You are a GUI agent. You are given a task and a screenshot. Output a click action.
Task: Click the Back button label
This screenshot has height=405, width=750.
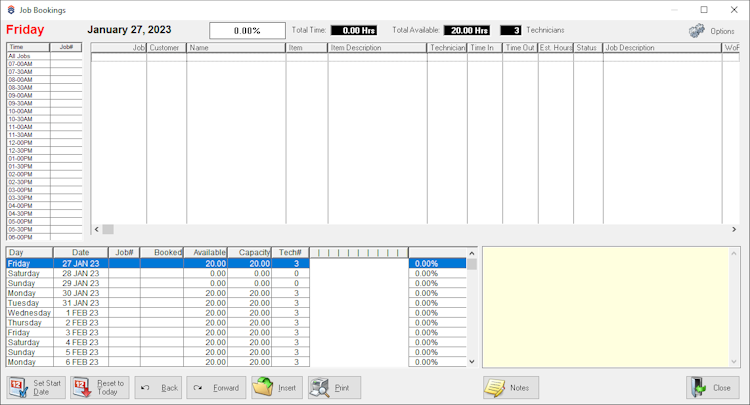169,388
